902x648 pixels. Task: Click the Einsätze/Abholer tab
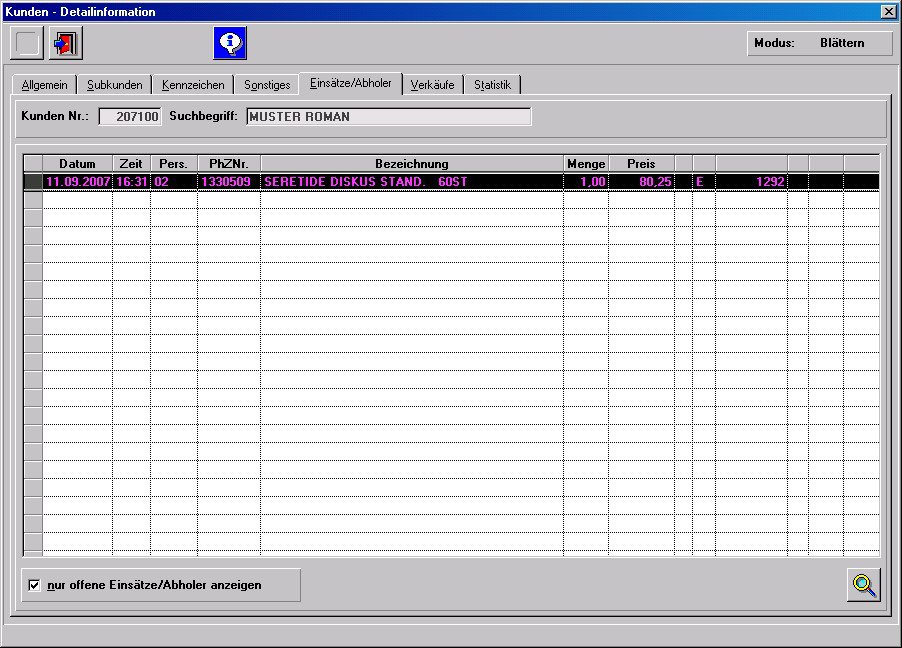350,83
